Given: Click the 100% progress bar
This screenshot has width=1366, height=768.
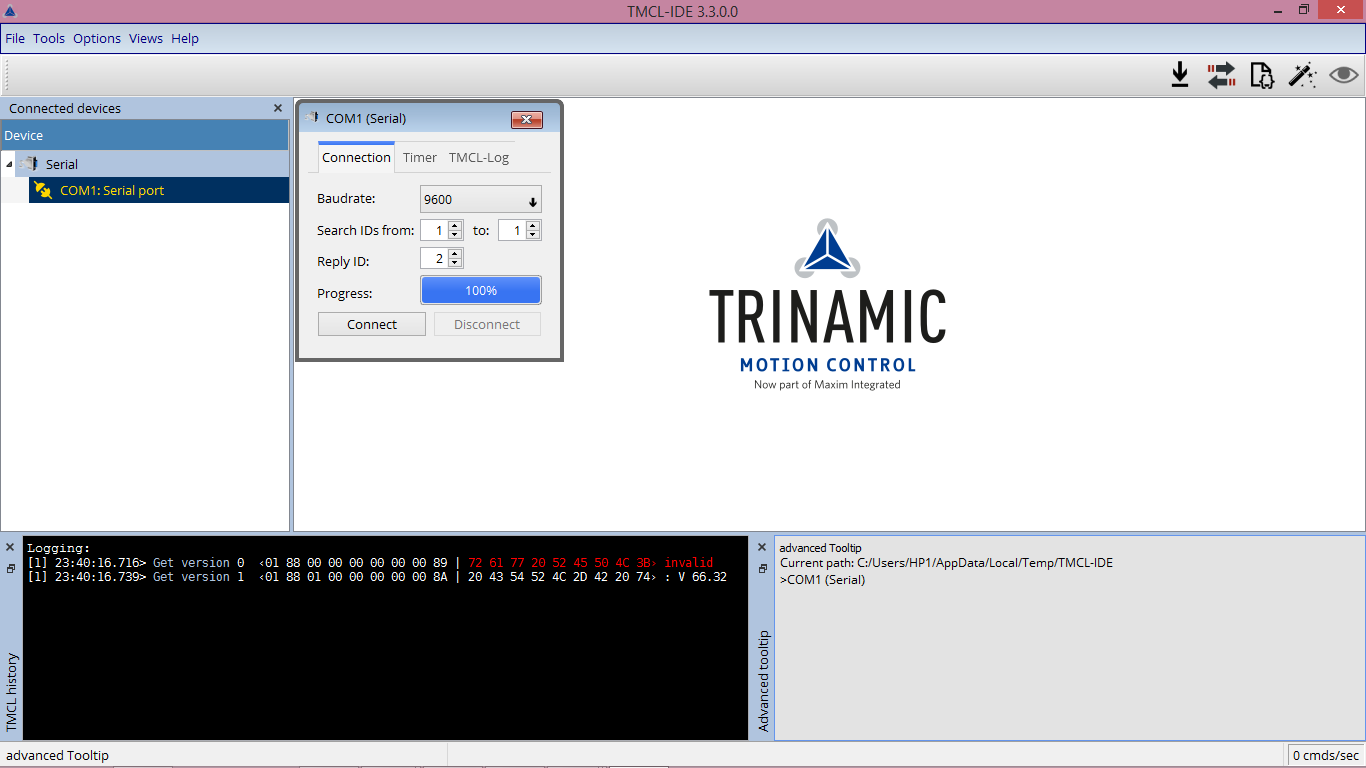Looking at the screenshot, I should 480,290.
